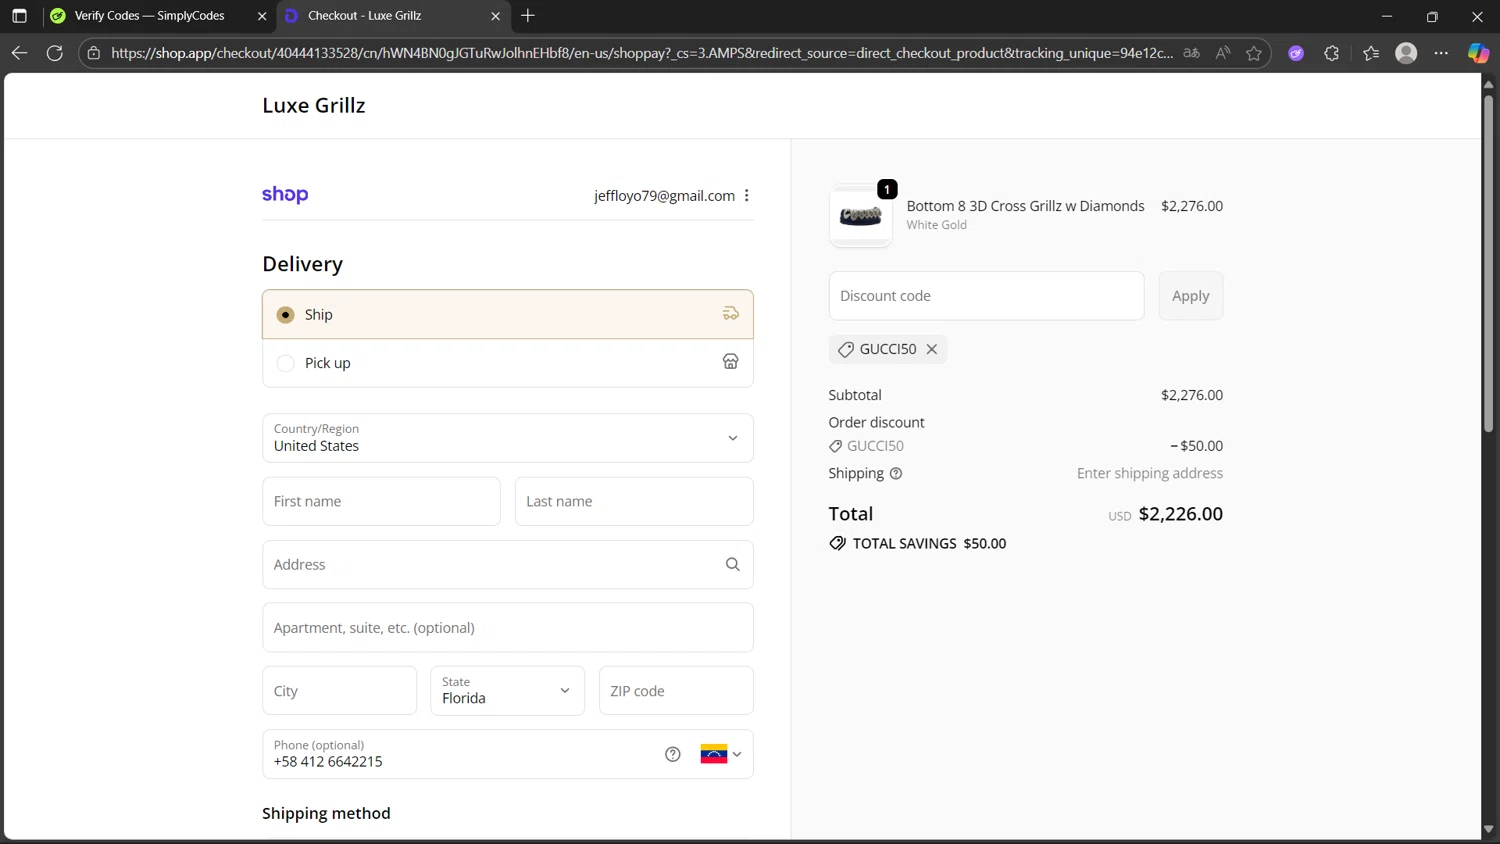Screen dimensions: 1500x844
Task: Click the Luxe Grillz store title
Action: [314, 106]
